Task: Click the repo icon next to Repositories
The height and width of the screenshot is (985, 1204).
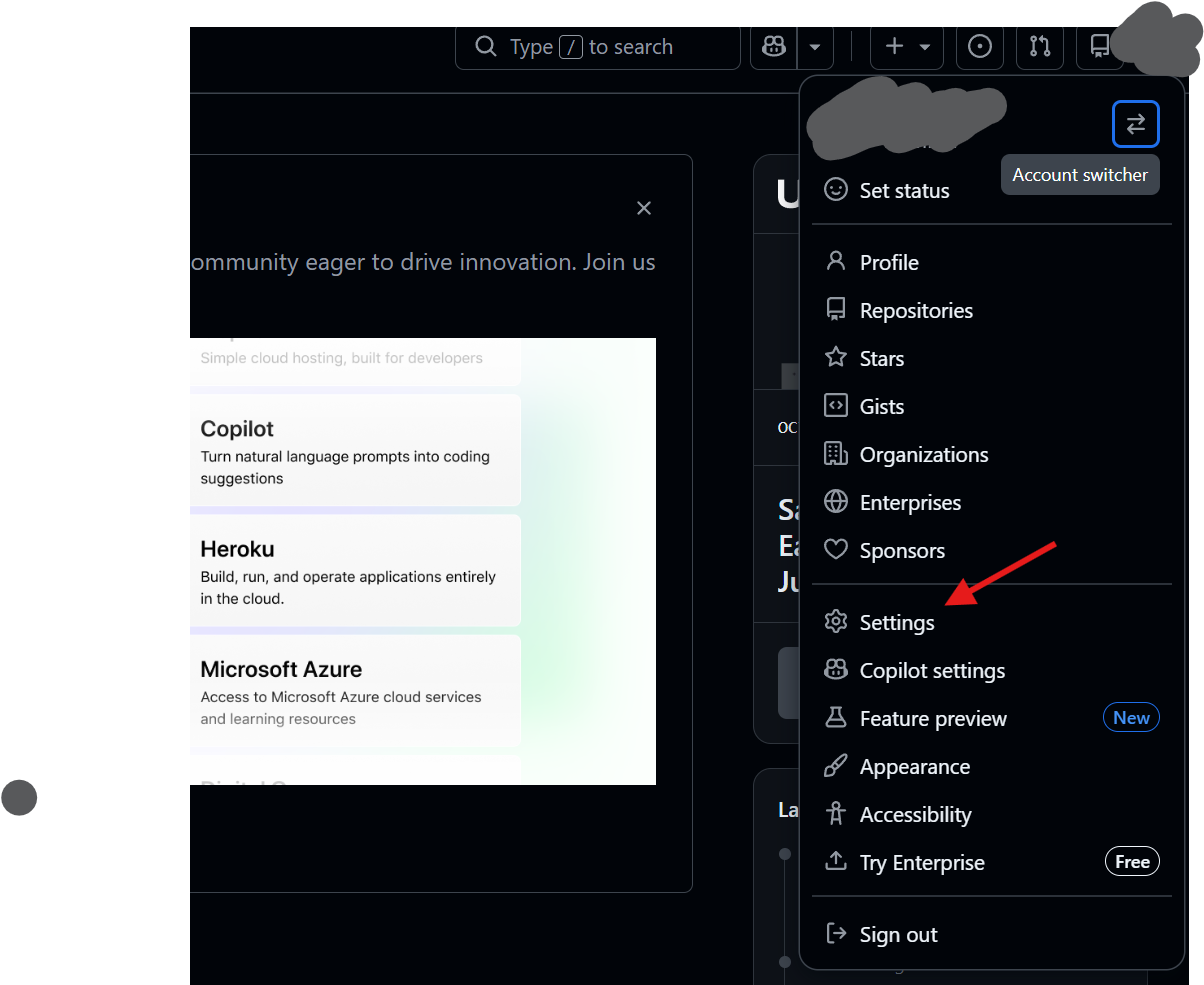Action: click(836, 309)
